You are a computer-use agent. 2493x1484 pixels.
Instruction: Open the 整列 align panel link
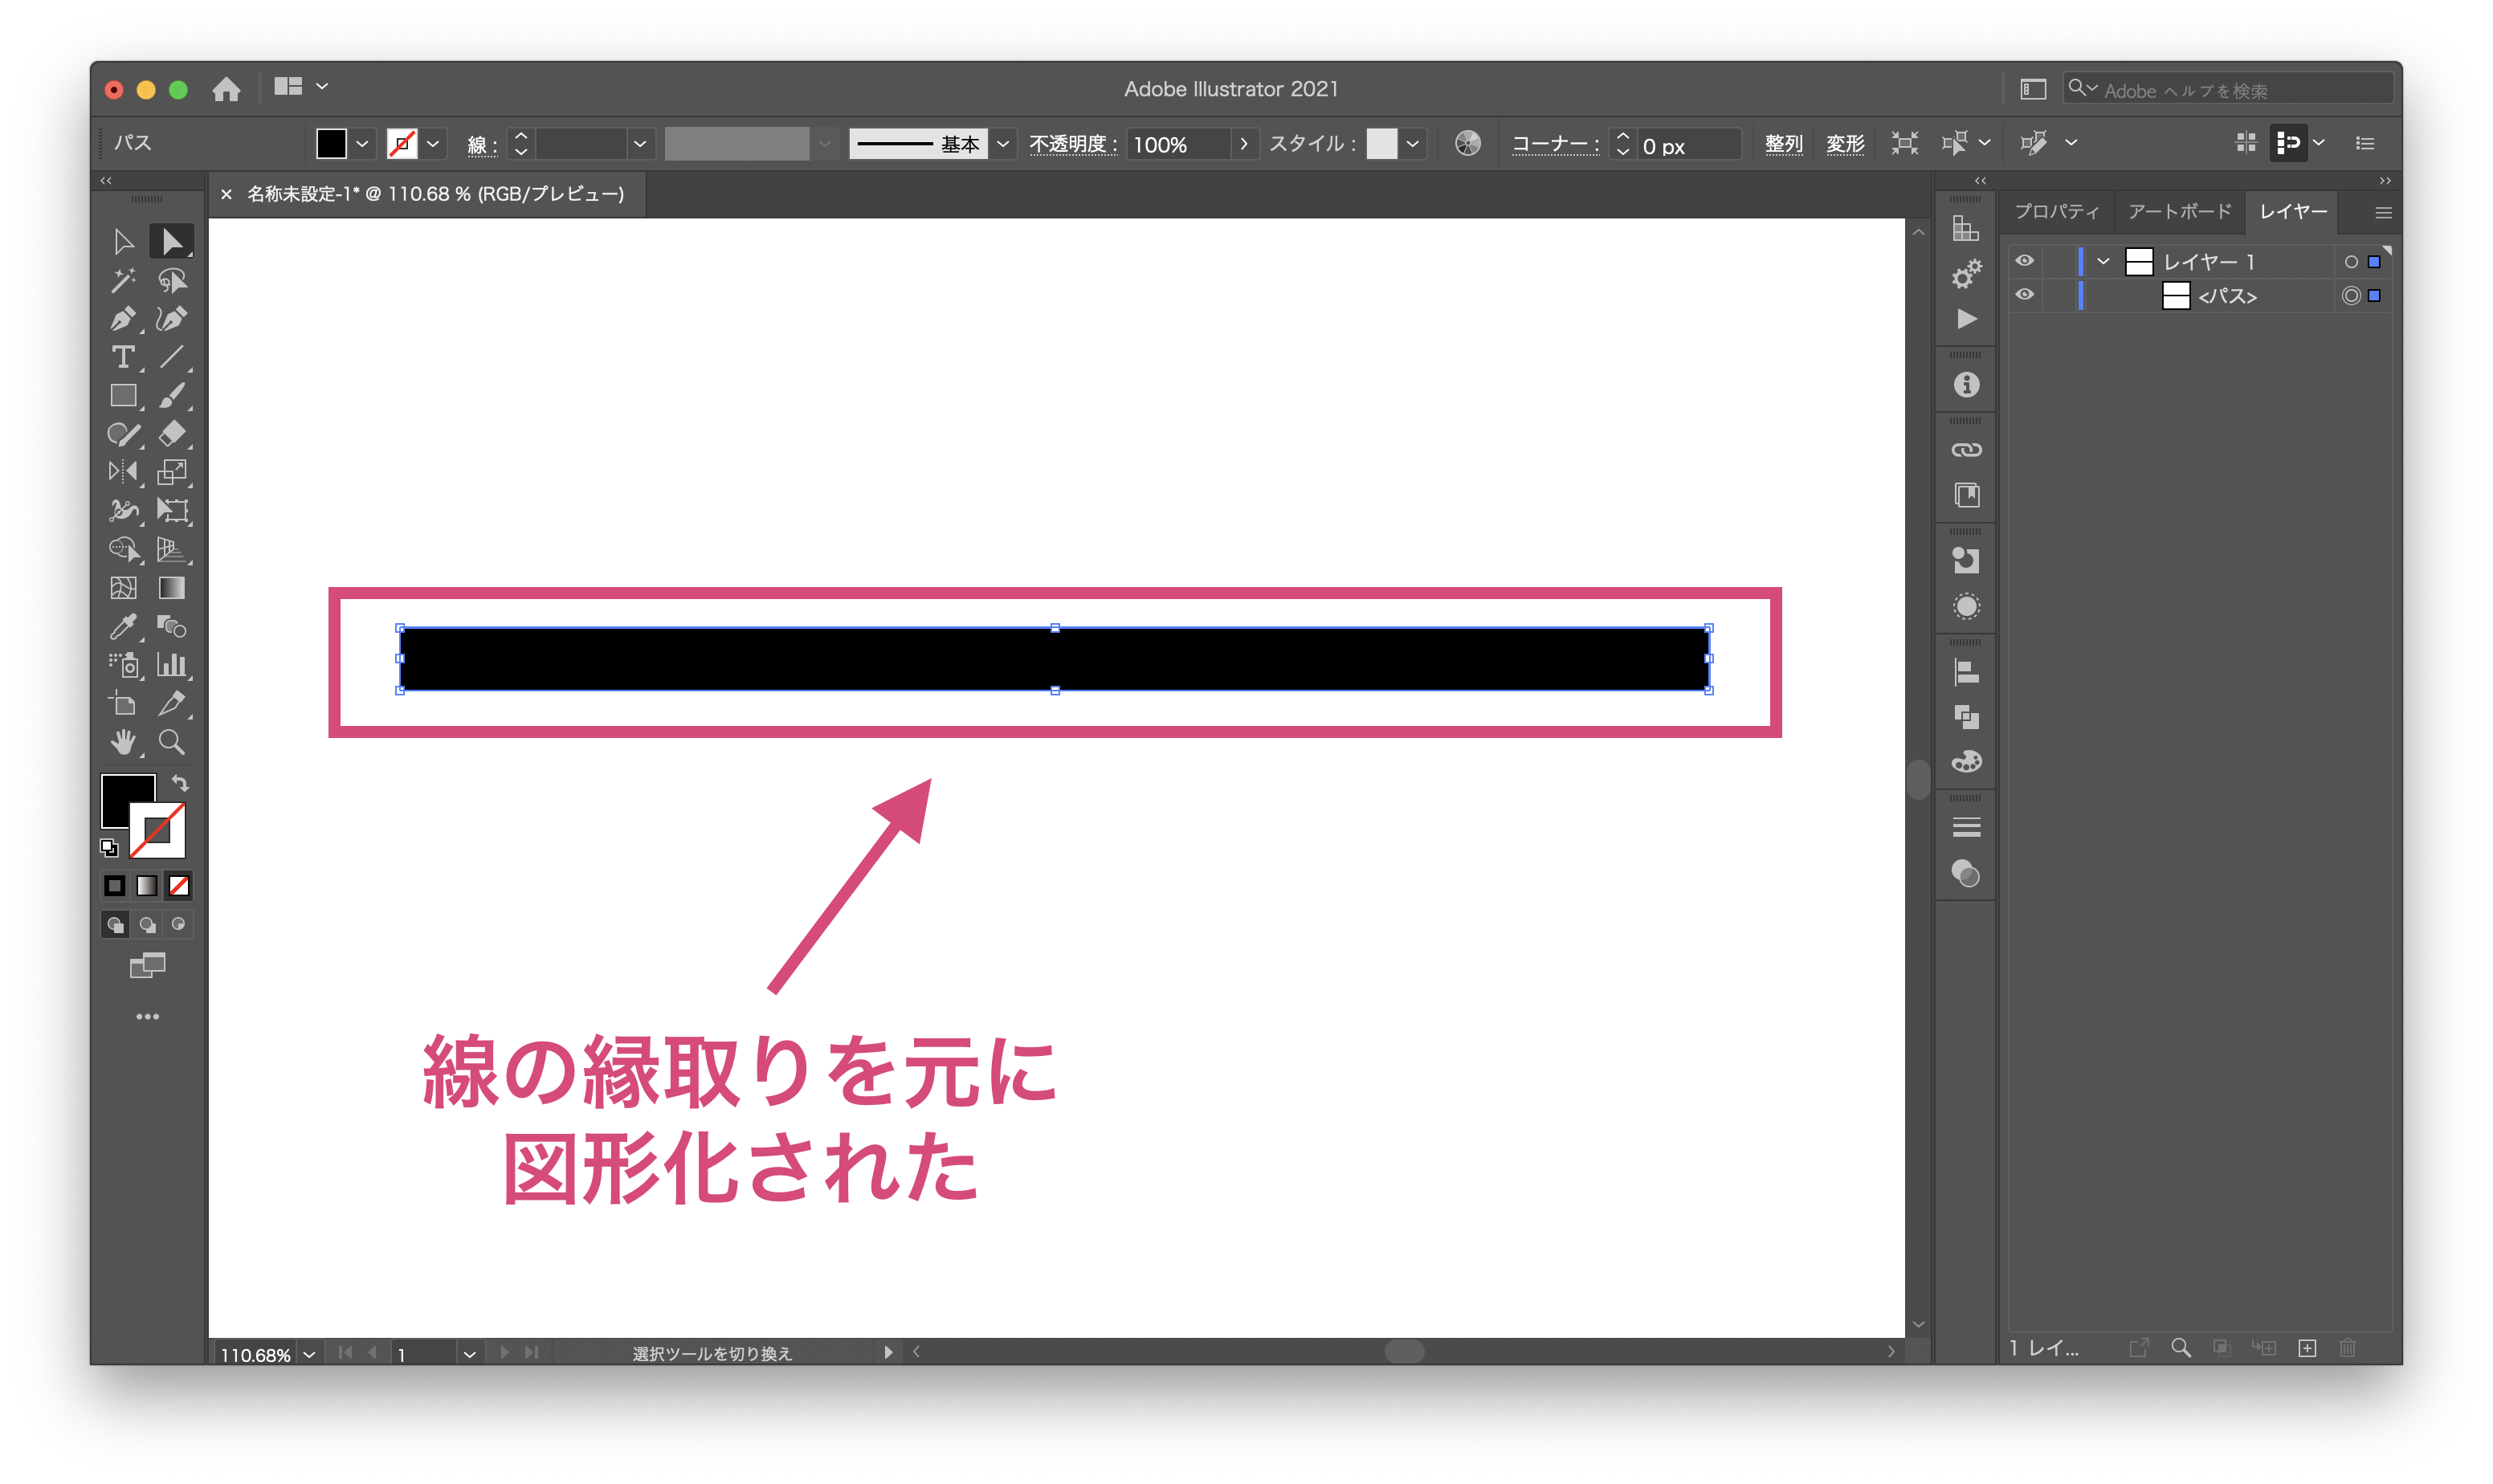pos(1783,144)
